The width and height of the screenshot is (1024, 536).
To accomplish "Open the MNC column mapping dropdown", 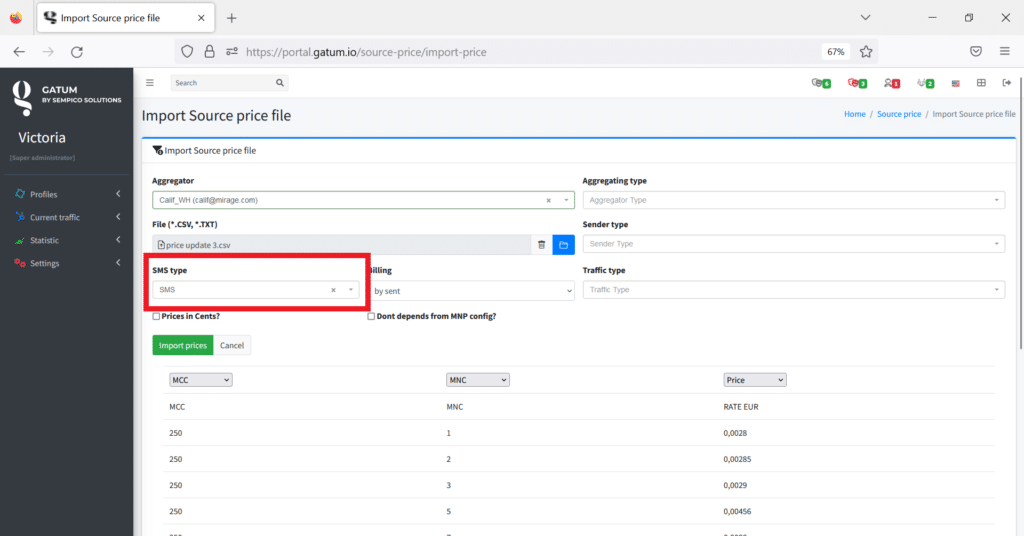I will click(x=477, y=380).
